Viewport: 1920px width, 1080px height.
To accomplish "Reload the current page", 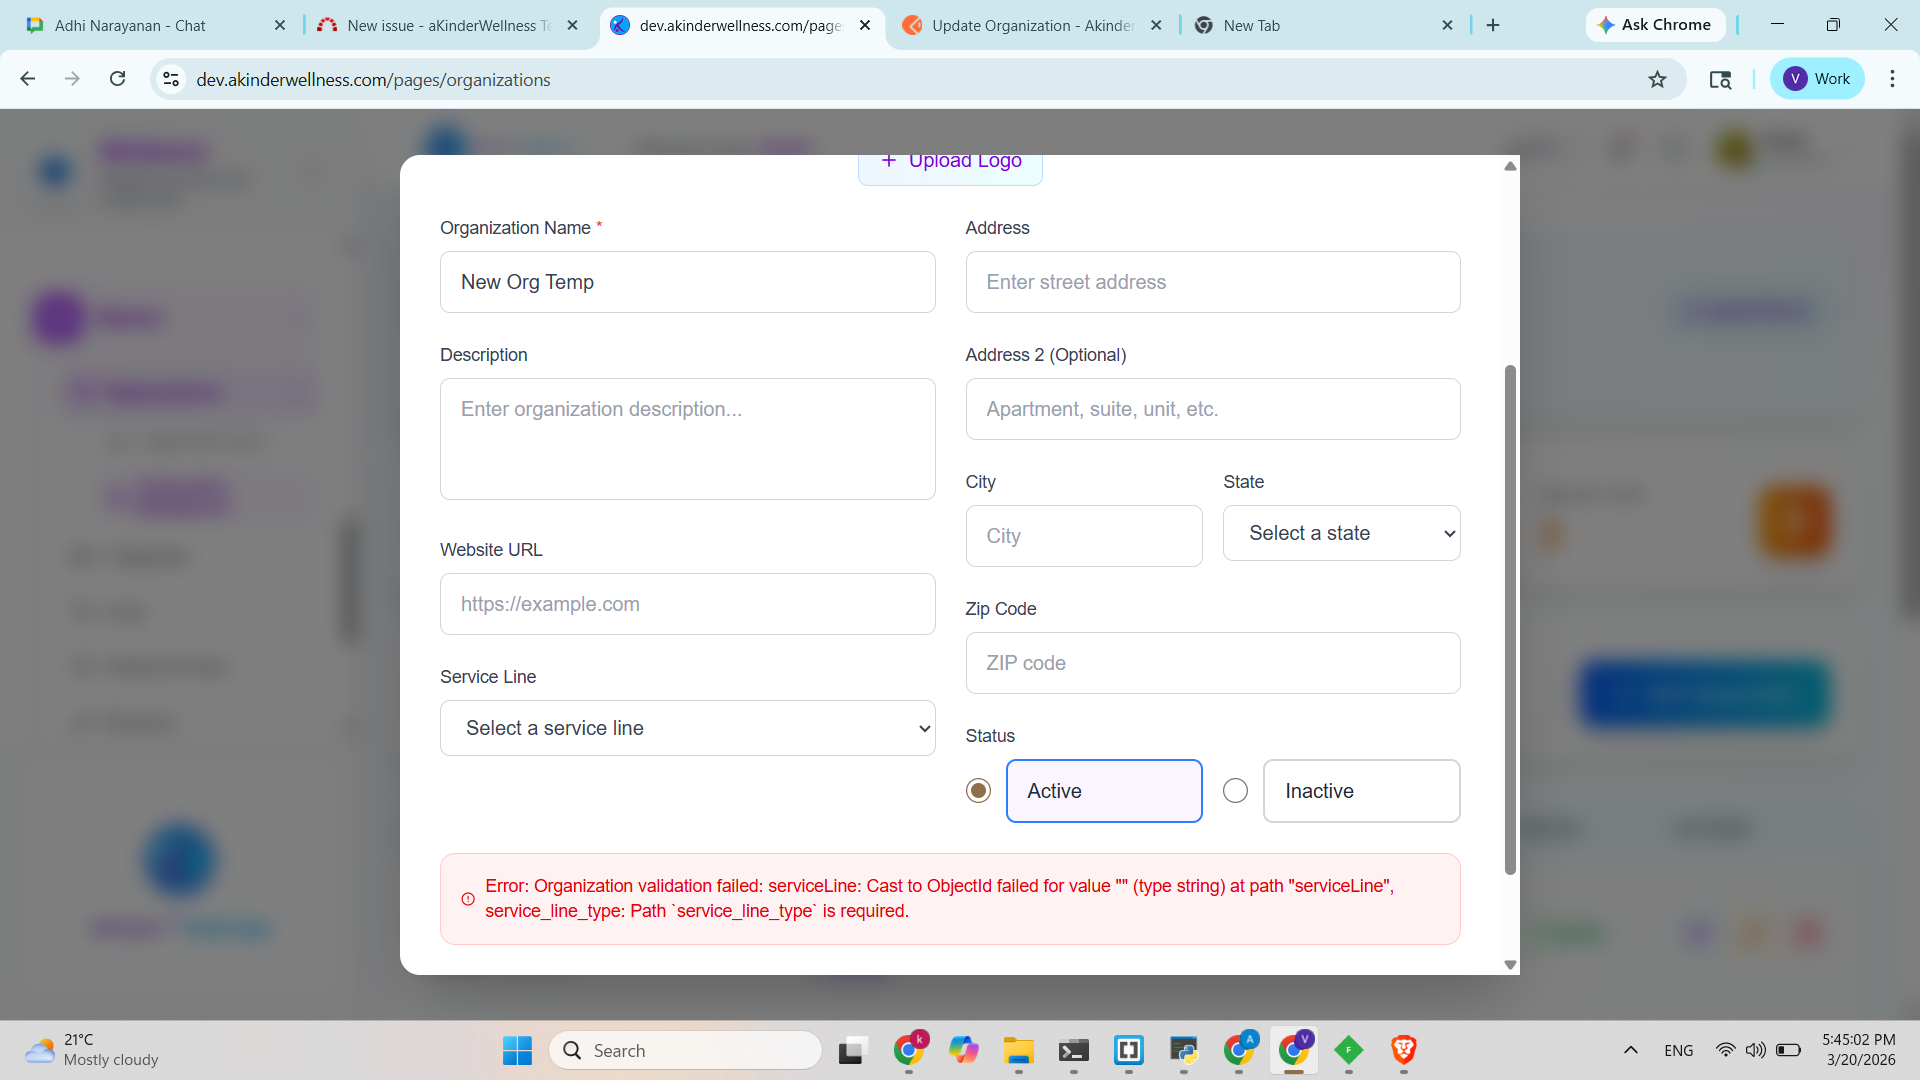I will coord(117,79).
